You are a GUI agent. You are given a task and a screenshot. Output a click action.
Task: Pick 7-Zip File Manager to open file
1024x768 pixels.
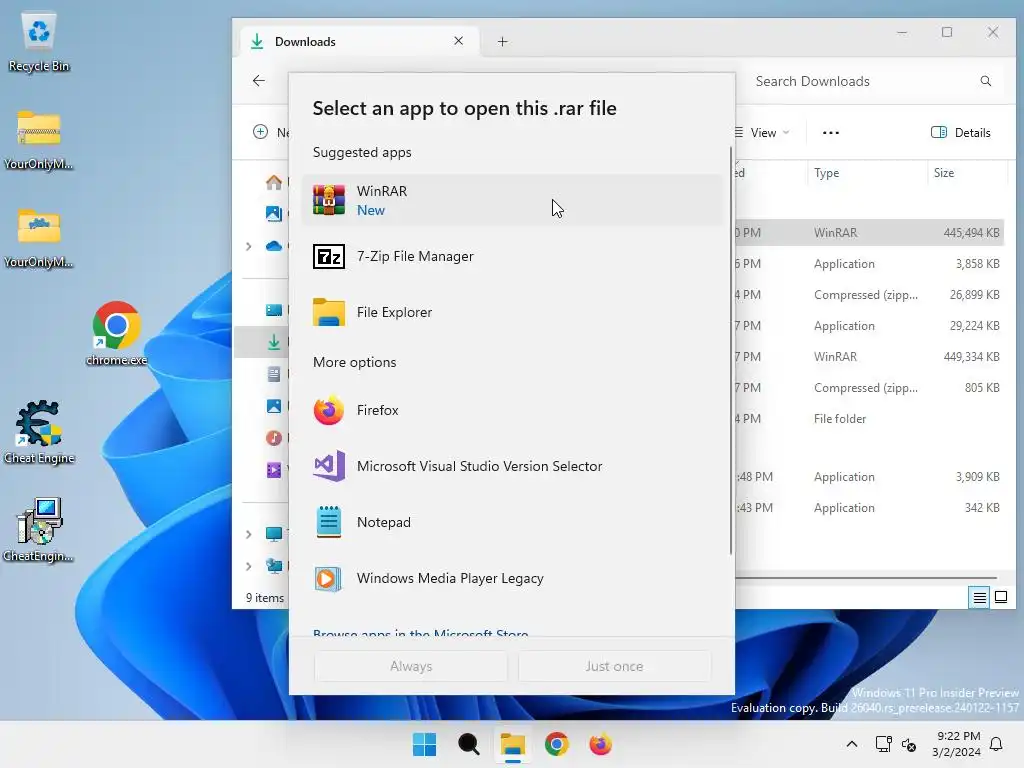(512, 256)
